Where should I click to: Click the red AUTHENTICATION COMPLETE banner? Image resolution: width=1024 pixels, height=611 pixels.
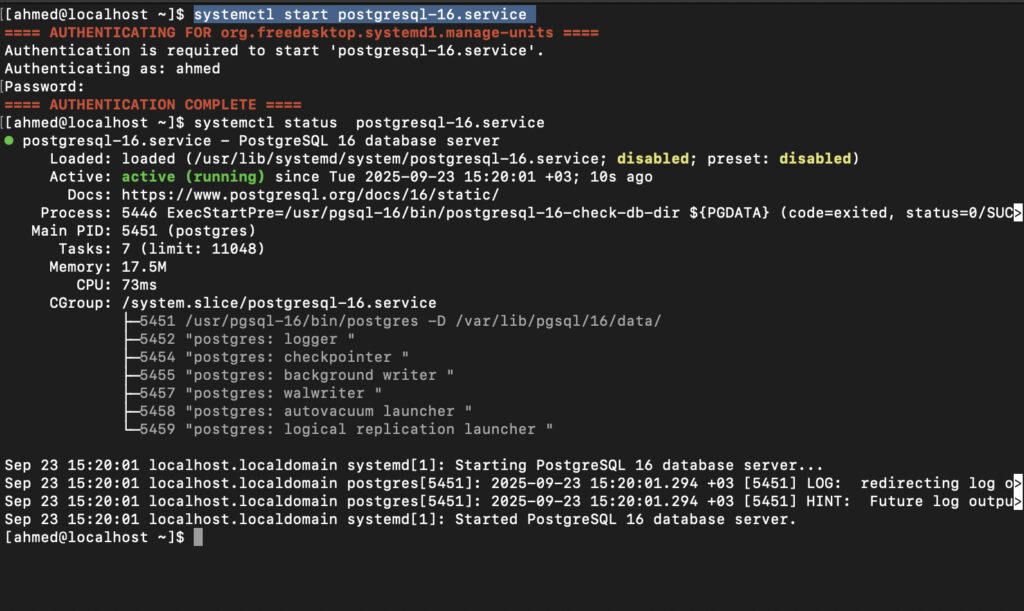coord(153,105)
